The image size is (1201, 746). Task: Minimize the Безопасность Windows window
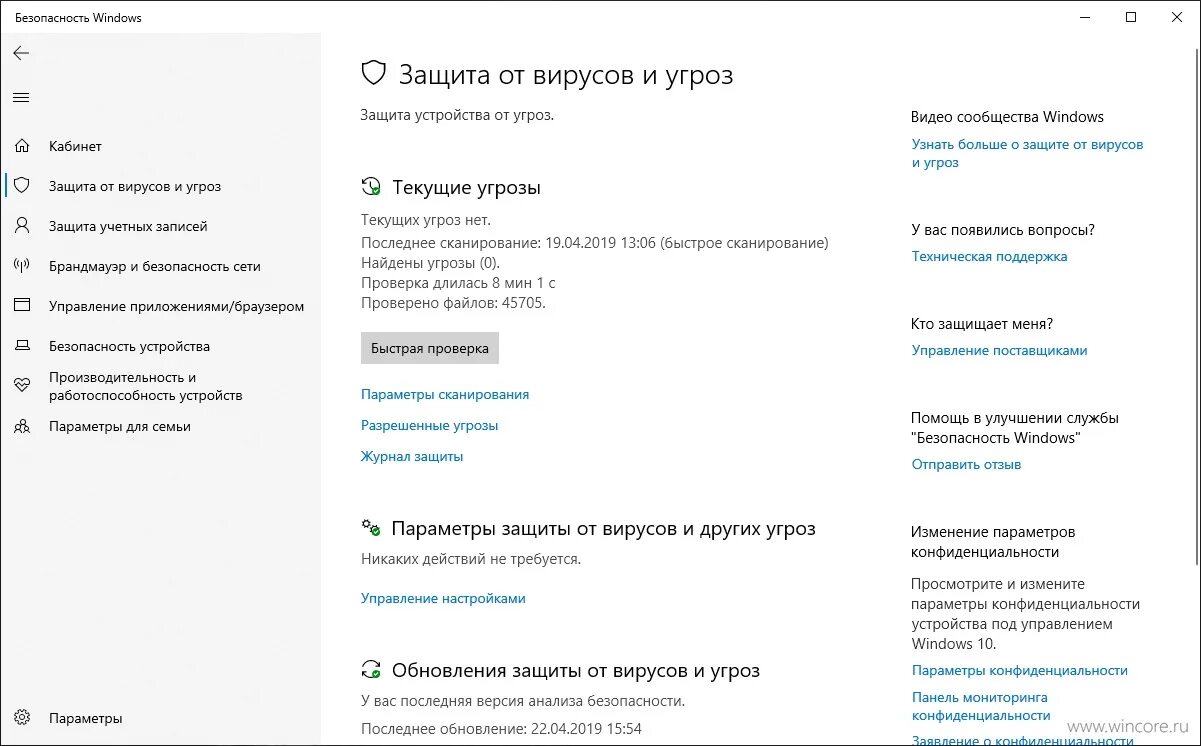coord(1085,17)
